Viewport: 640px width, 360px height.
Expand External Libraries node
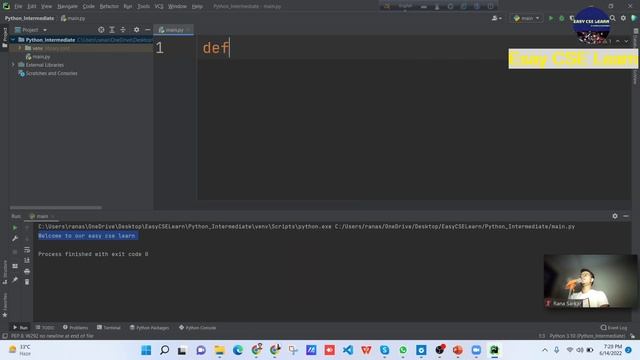point(13,65)
